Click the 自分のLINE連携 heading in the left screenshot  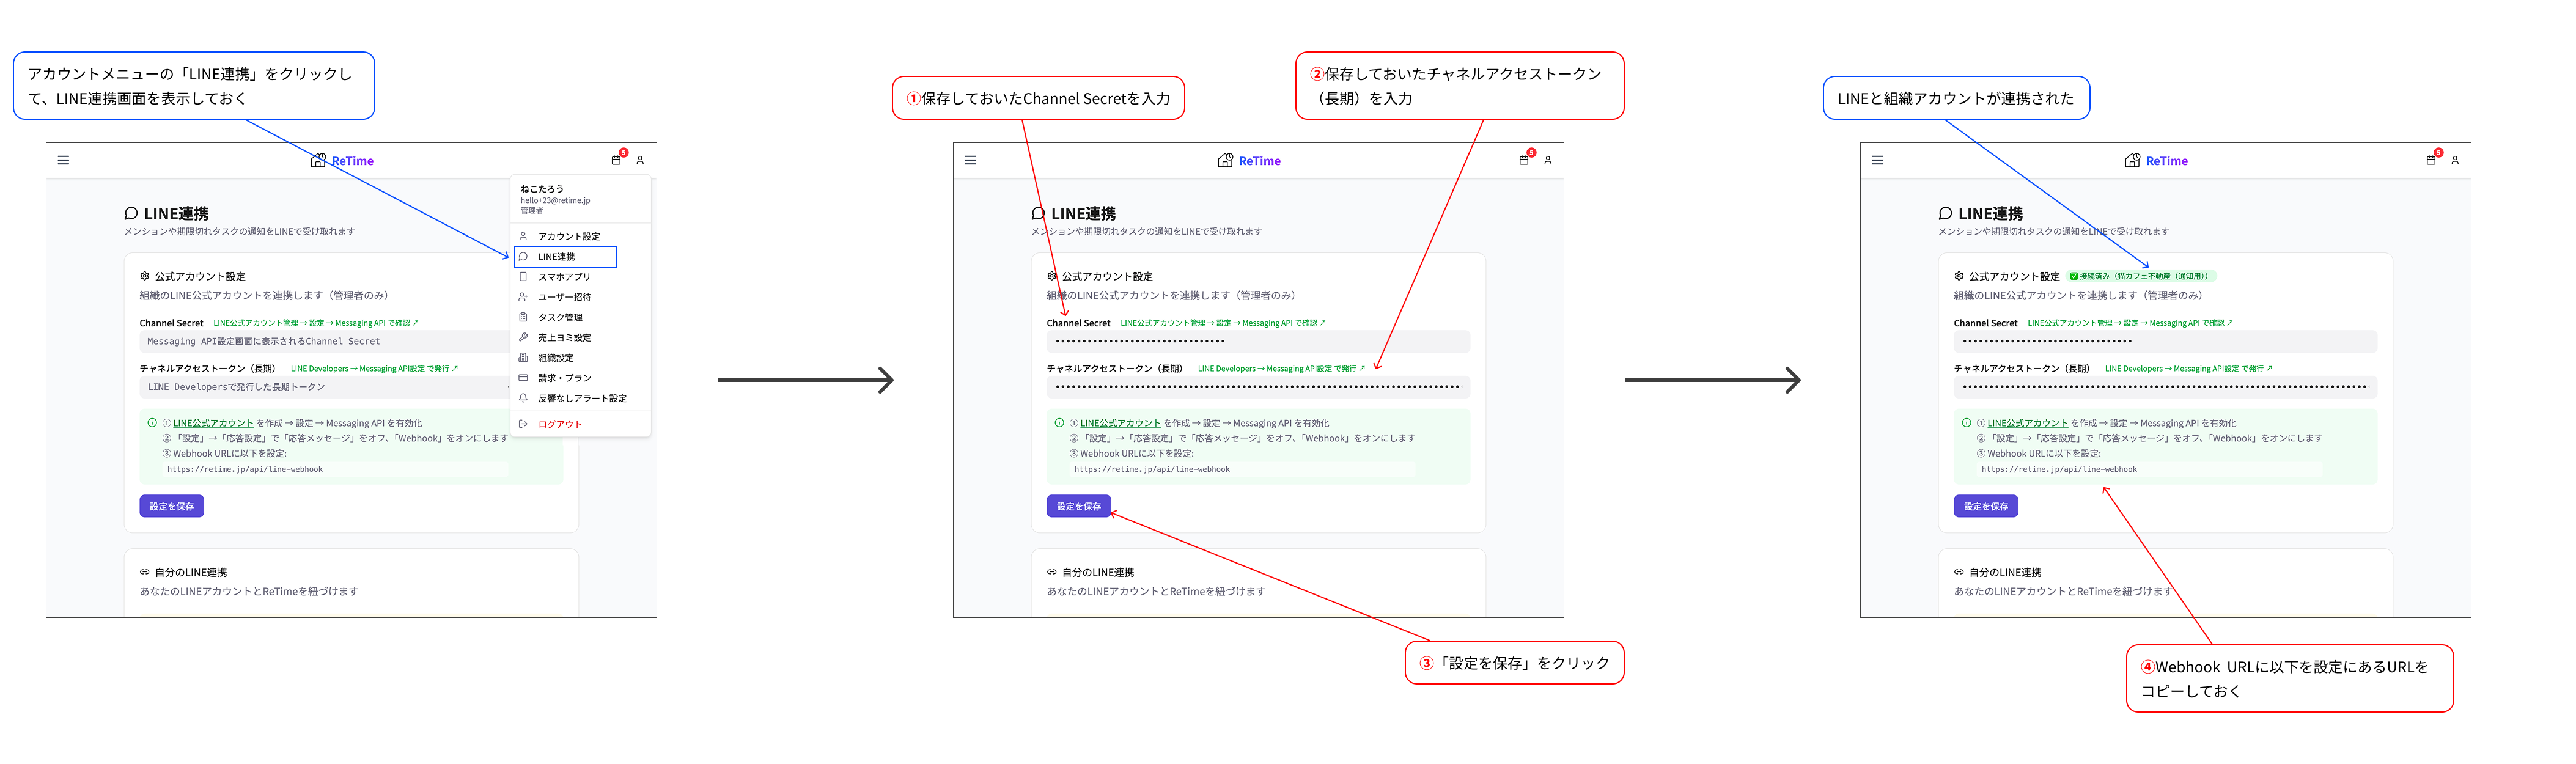click(x=191, y=573)
